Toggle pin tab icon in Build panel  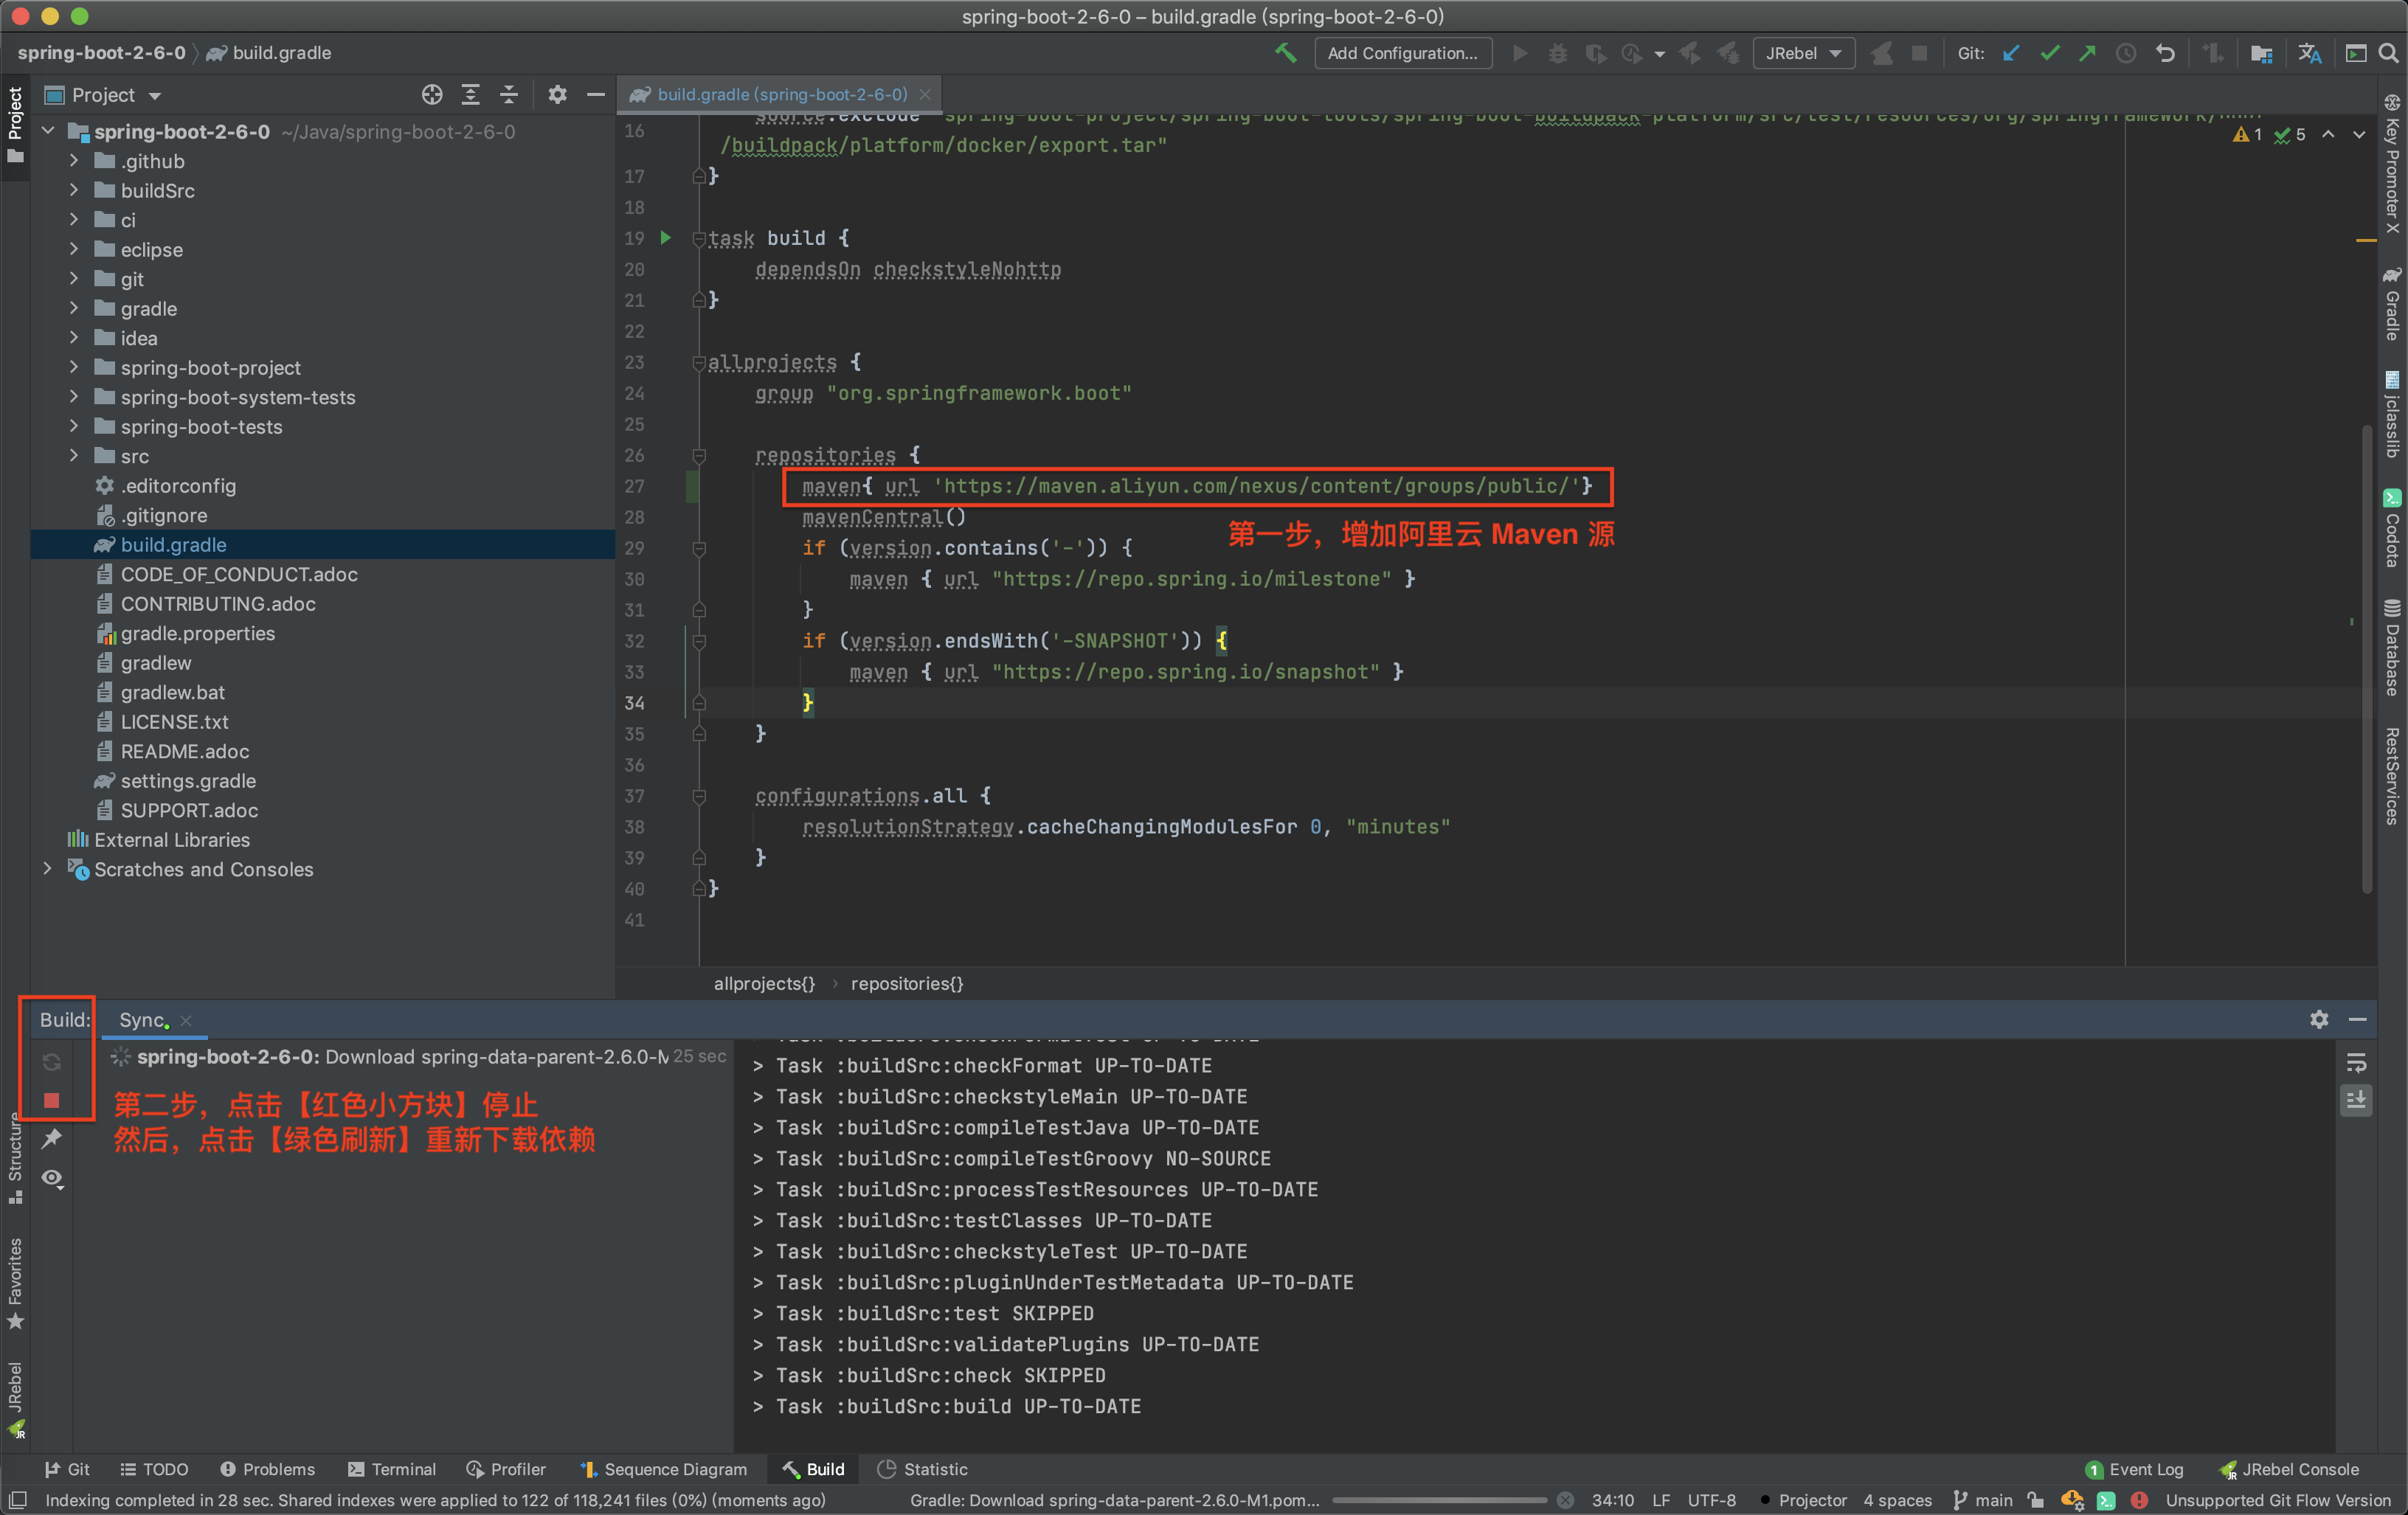52,1139
